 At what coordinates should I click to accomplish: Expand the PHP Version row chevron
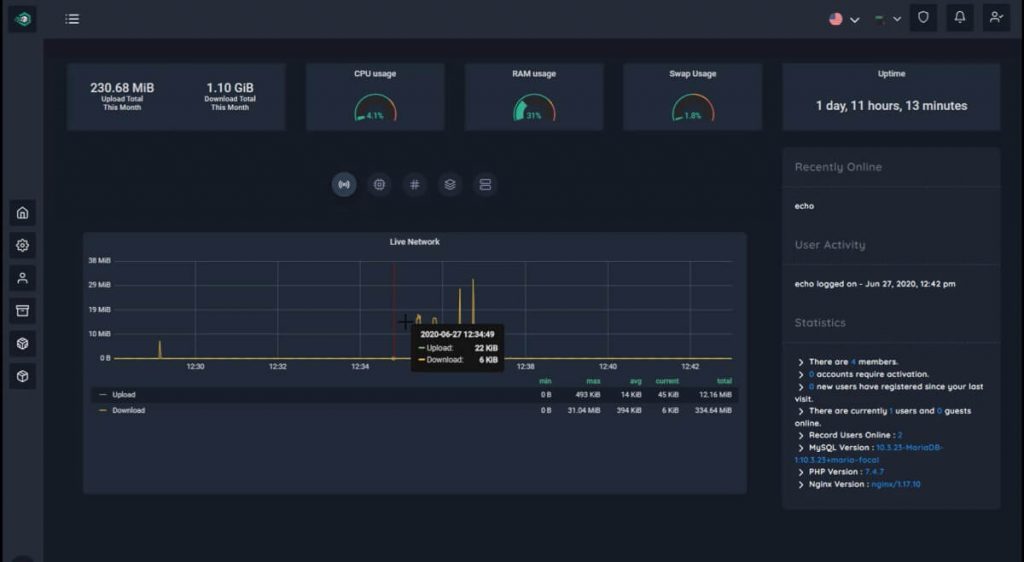tap(801, 473)
